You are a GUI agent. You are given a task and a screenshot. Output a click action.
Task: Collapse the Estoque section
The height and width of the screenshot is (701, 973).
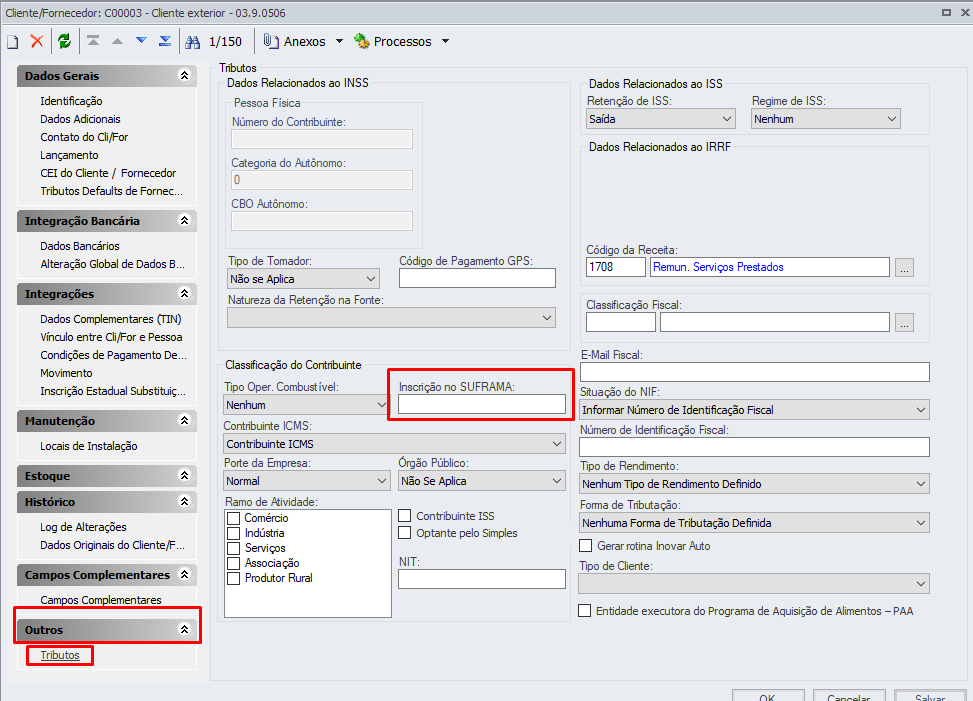[184, 476]
